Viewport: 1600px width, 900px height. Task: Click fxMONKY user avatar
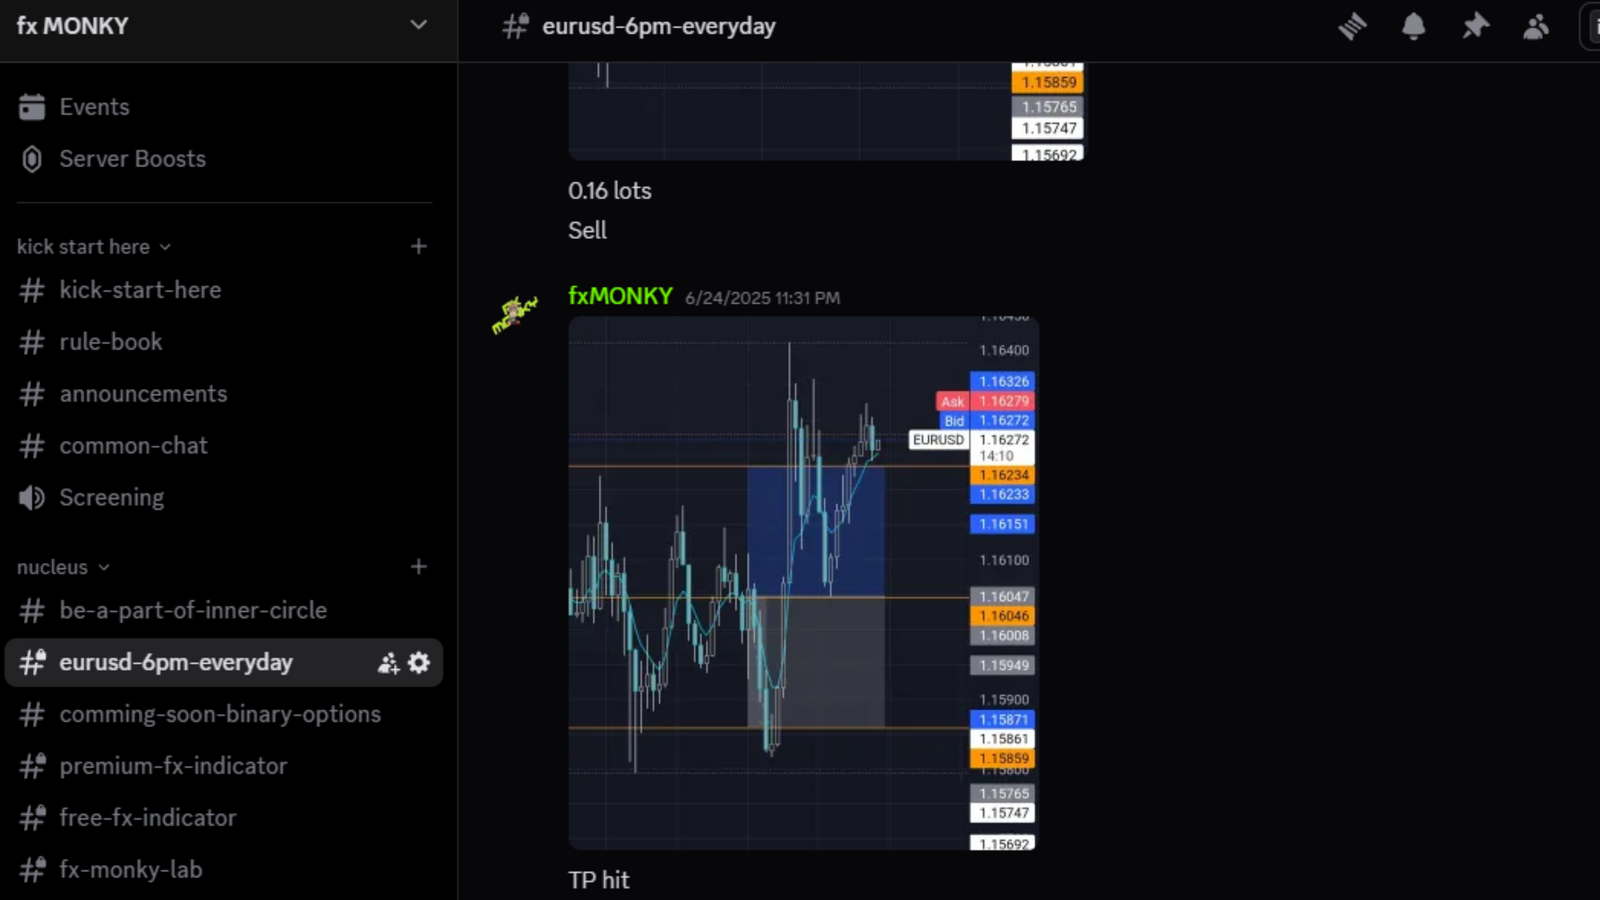[514, 314]
